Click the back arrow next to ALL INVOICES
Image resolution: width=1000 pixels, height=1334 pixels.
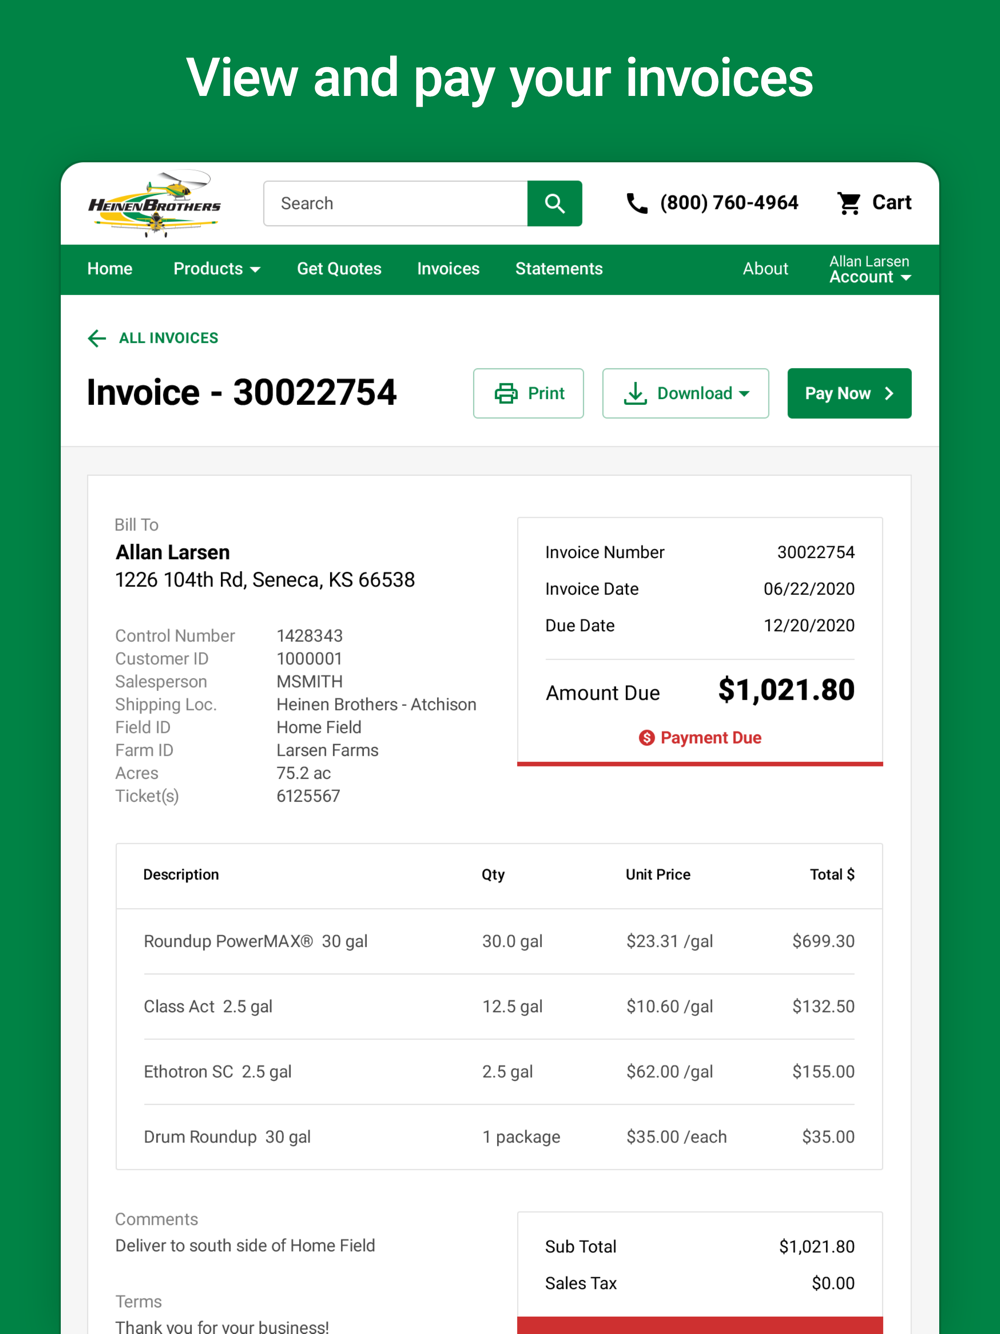(97, 338)
